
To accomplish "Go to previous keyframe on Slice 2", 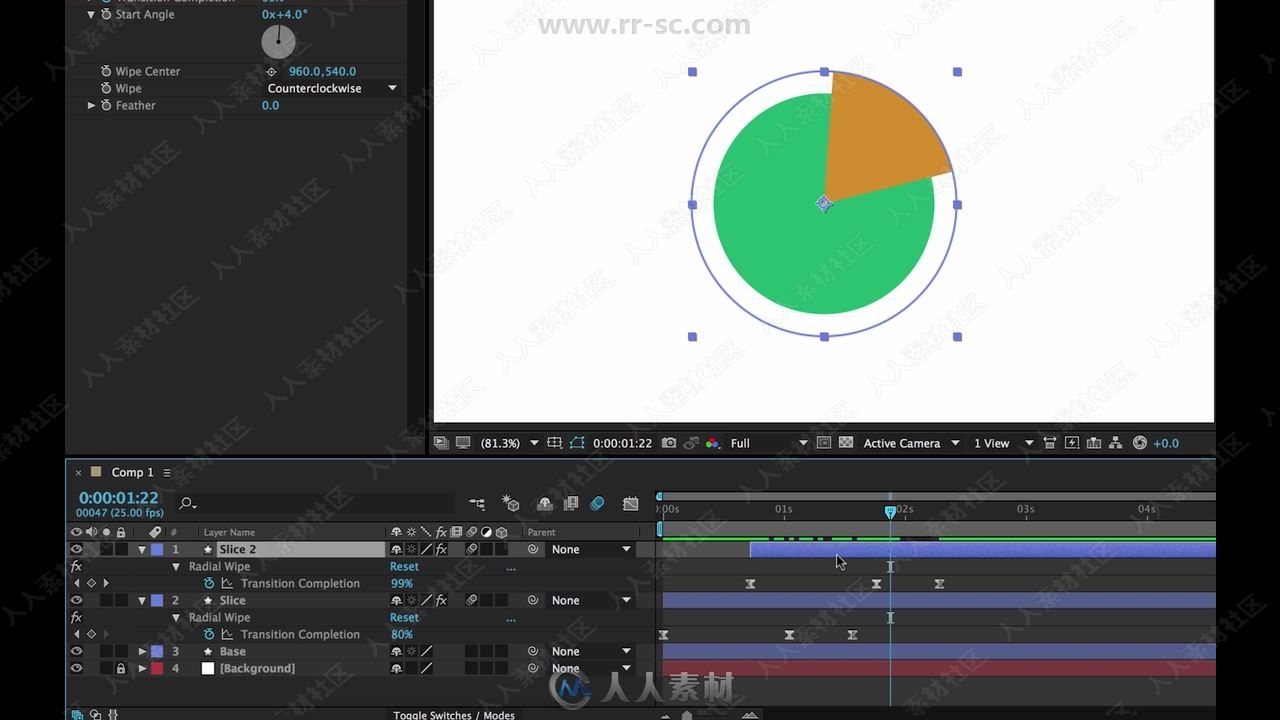I will [77, 583].
